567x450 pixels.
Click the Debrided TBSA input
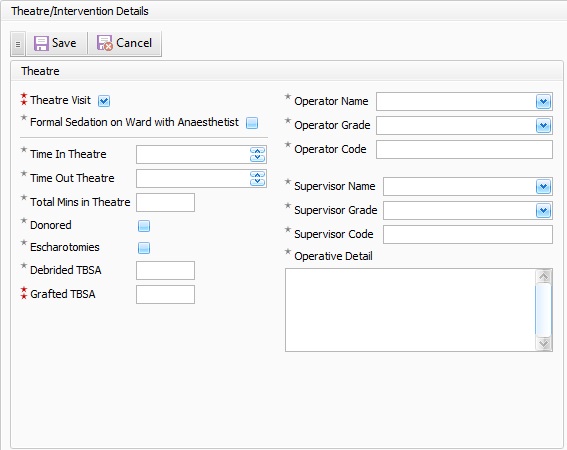pyautogui.click(x=165, y=271)
